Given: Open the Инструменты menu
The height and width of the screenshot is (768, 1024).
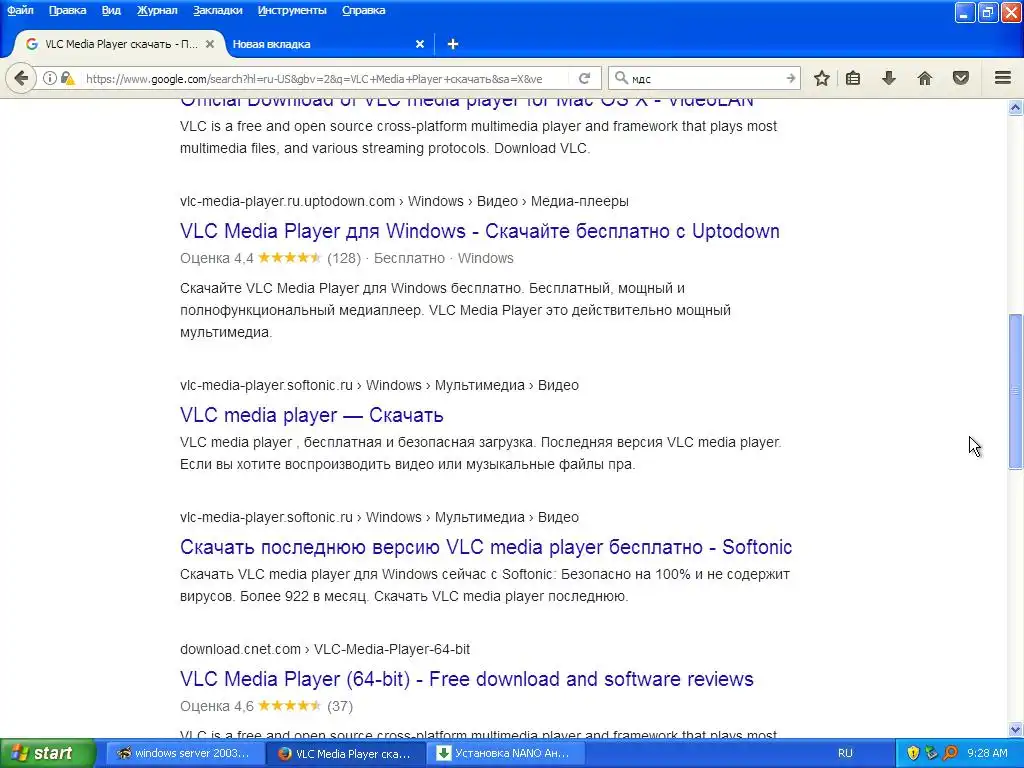Looking at the screenshot, I should tap(292, 10).
